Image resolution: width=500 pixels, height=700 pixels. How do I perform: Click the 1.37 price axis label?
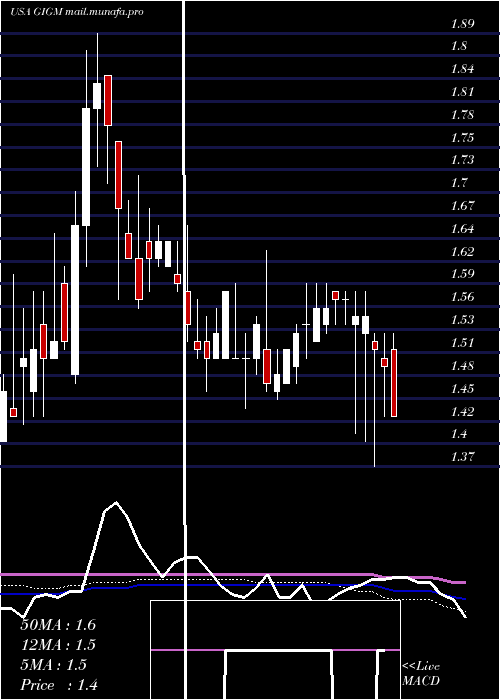click(462, 457)
